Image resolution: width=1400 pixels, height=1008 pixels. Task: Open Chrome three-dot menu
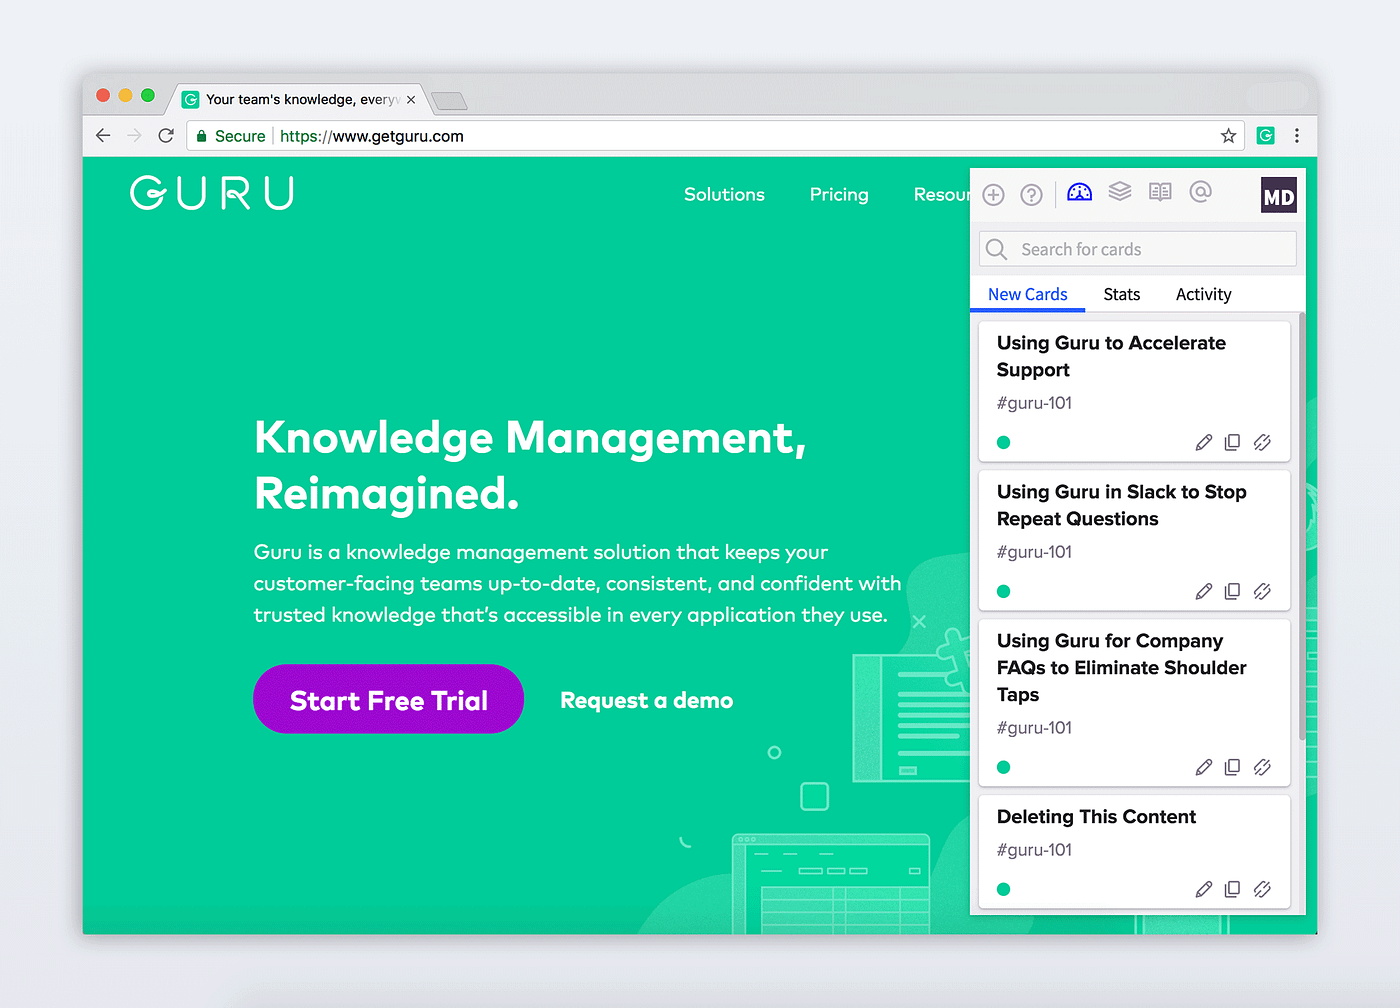point(1297,136)
